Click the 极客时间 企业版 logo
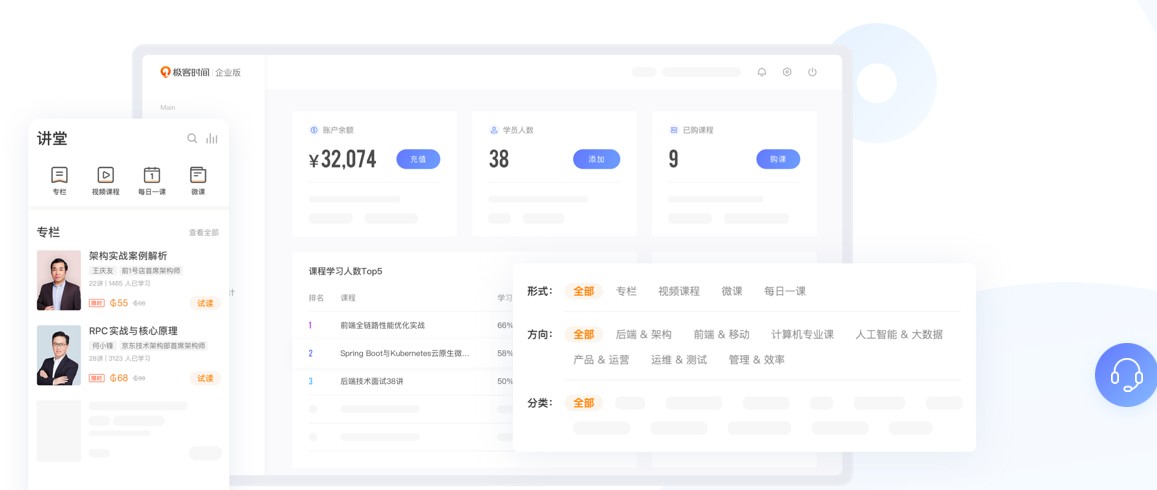1157x490 pixels. coord(201,72)
